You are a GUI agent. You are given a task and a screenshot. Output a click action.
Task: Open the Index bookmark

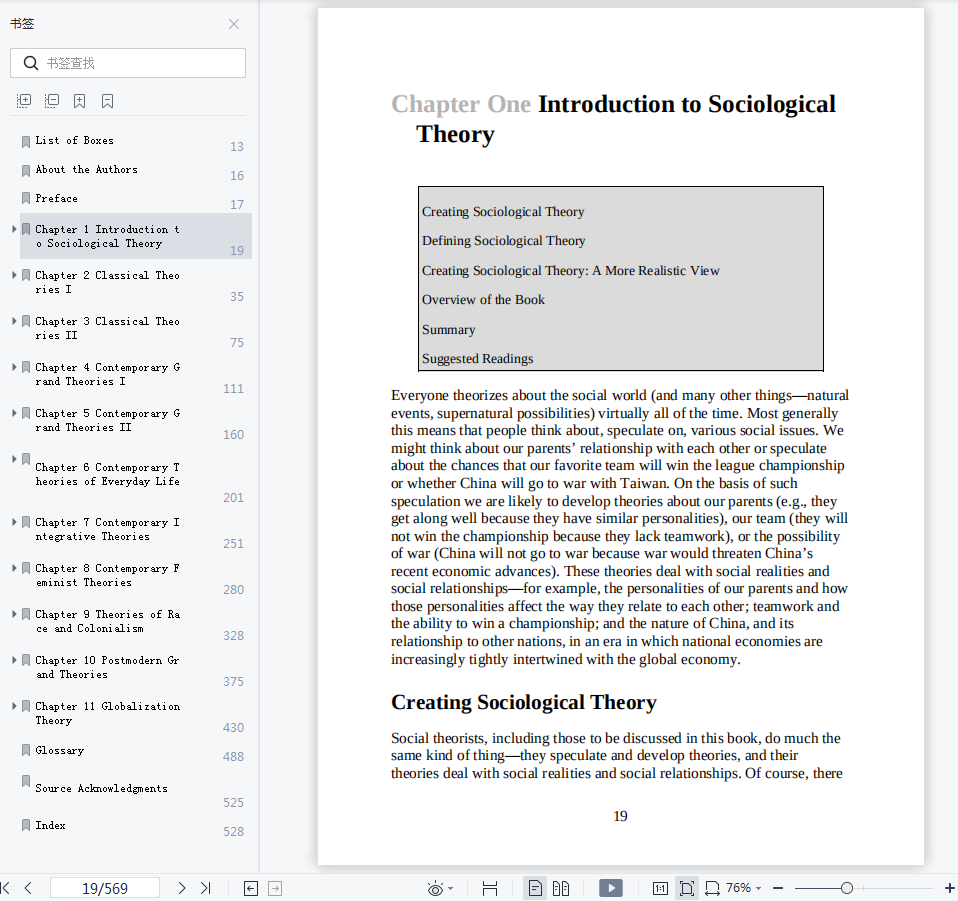tap(51, 825)
